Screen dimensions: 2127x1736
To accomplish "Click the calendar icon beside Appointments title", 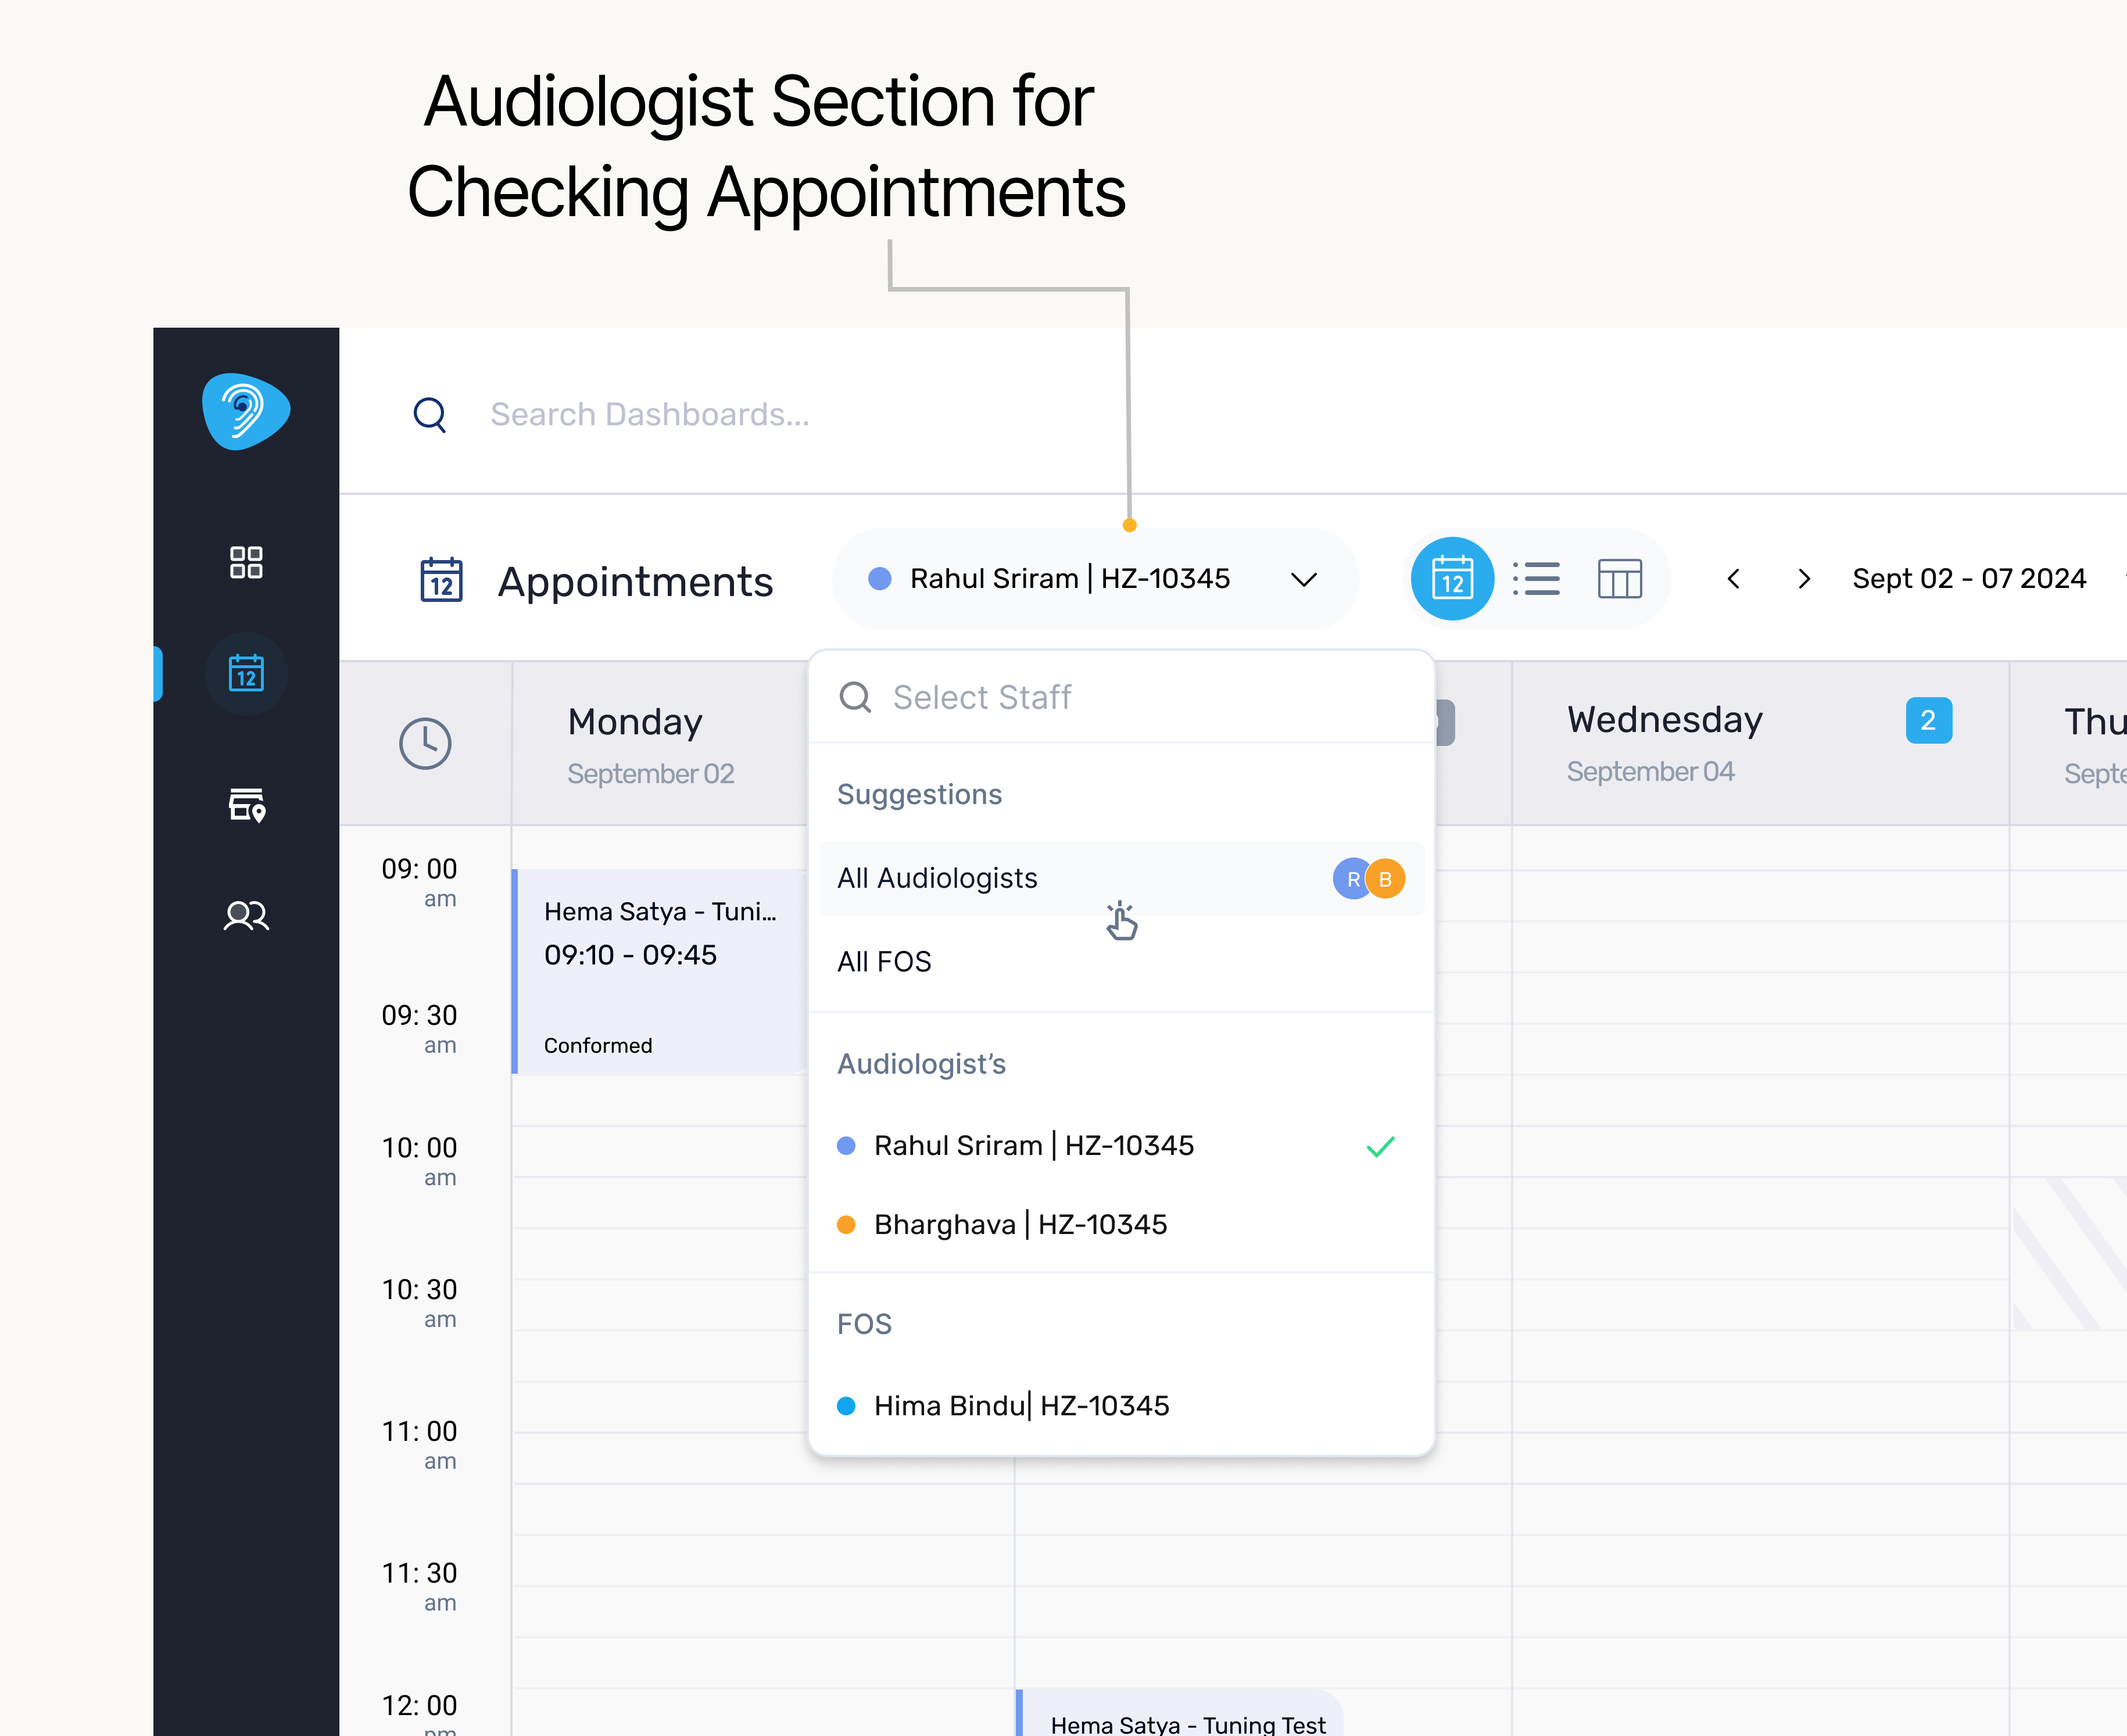I will coord(441,580).
